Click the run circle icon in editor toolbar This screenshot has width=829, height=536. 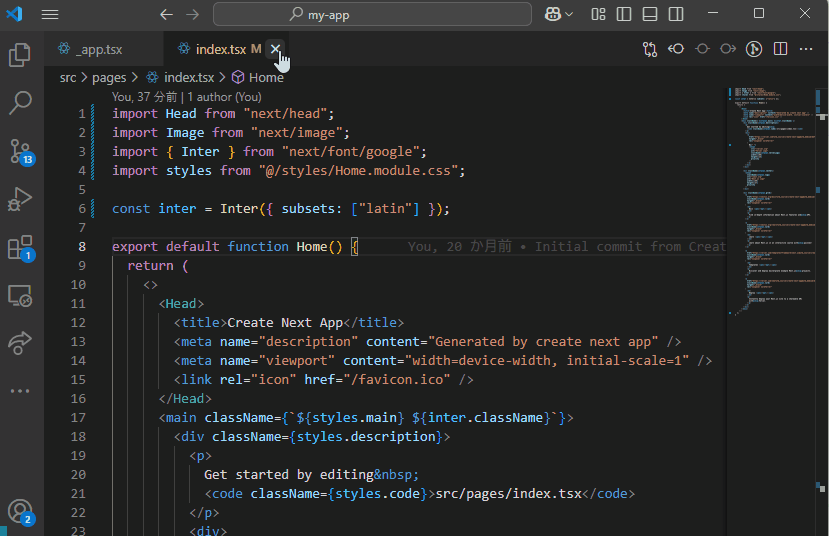click(754, 49)
